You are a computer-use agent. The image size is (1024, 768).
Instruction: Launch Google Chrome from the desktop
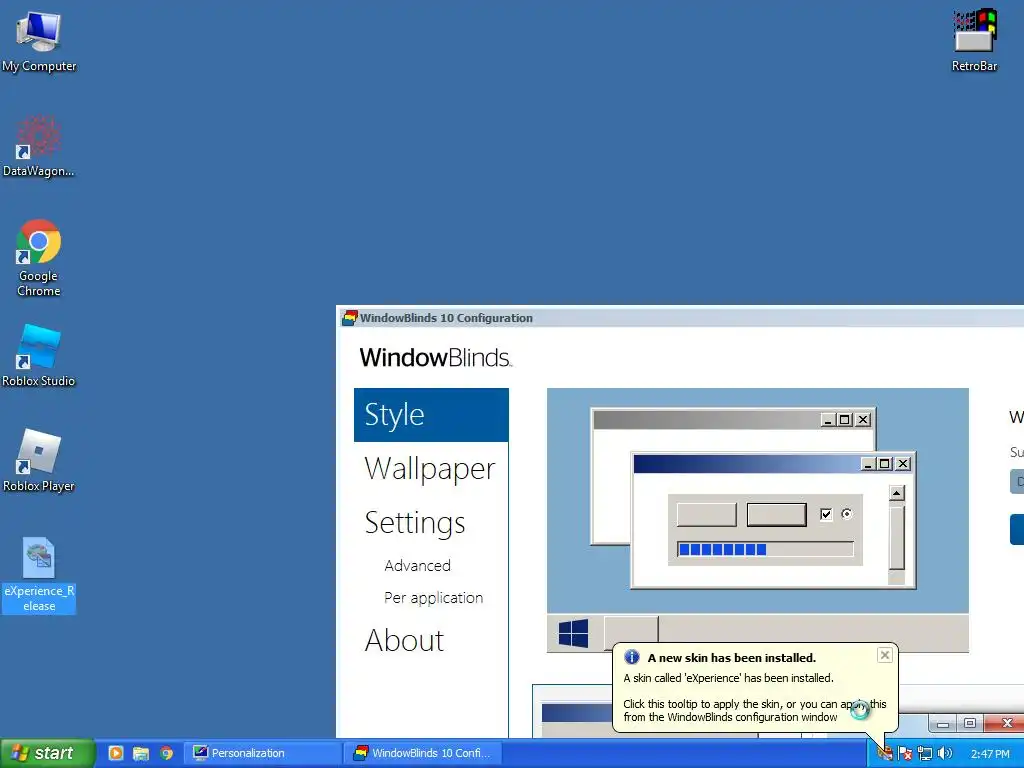coord(39,258)
